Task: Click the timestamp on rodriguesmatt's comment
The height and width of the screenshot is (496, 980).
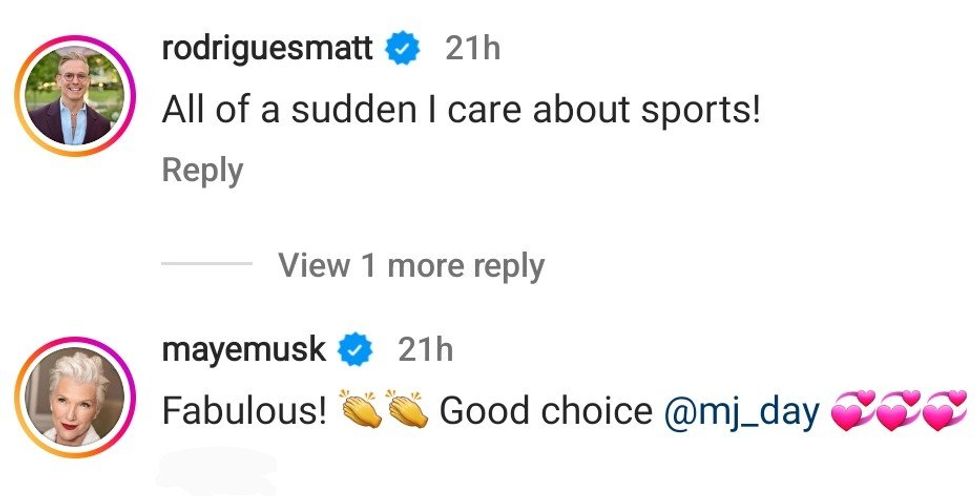Action: (472, 48)
